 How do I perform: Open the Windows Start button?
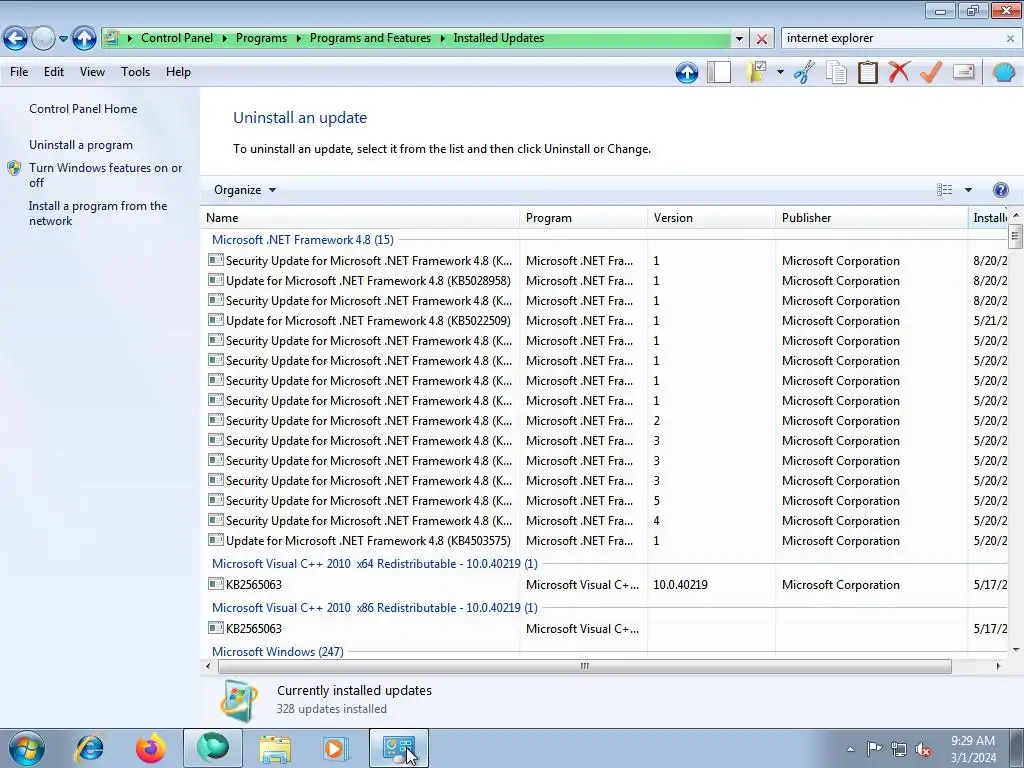click(27, 748)
